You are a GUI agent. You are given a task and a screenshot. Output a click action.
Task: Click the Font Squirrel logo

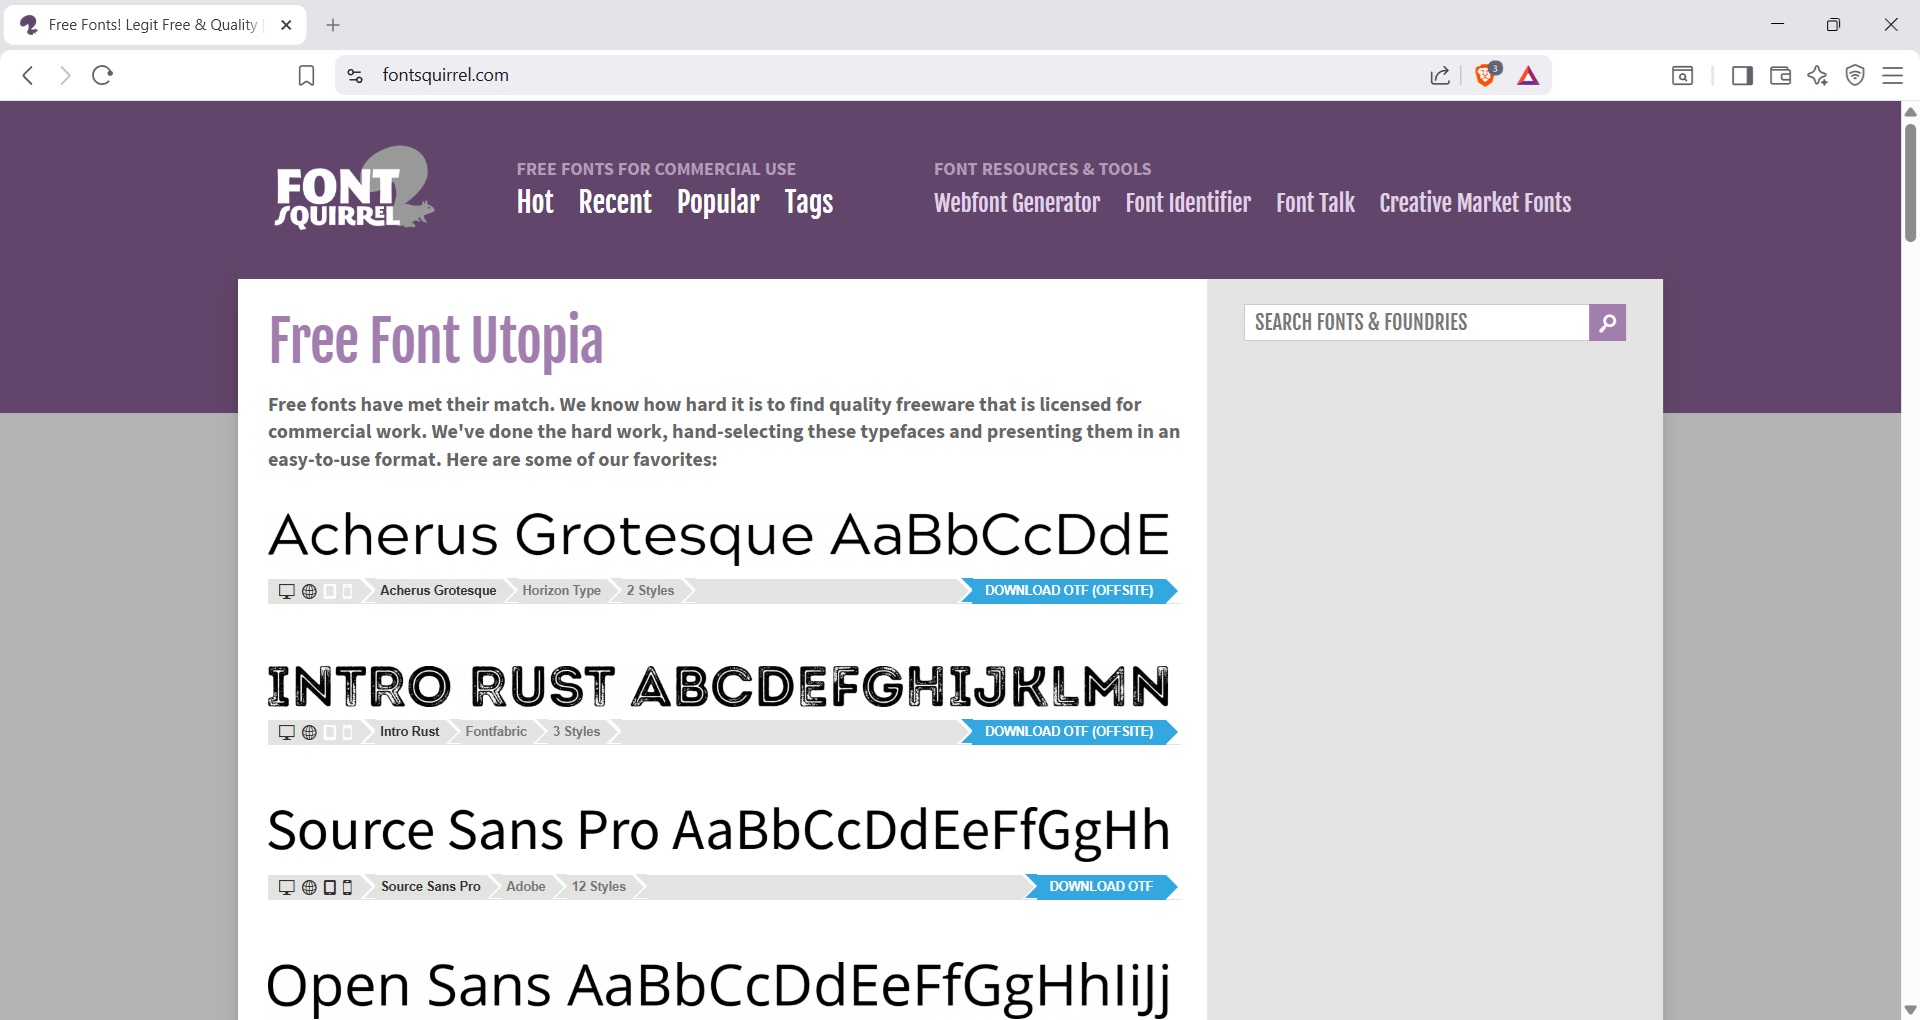click(354, 189)
